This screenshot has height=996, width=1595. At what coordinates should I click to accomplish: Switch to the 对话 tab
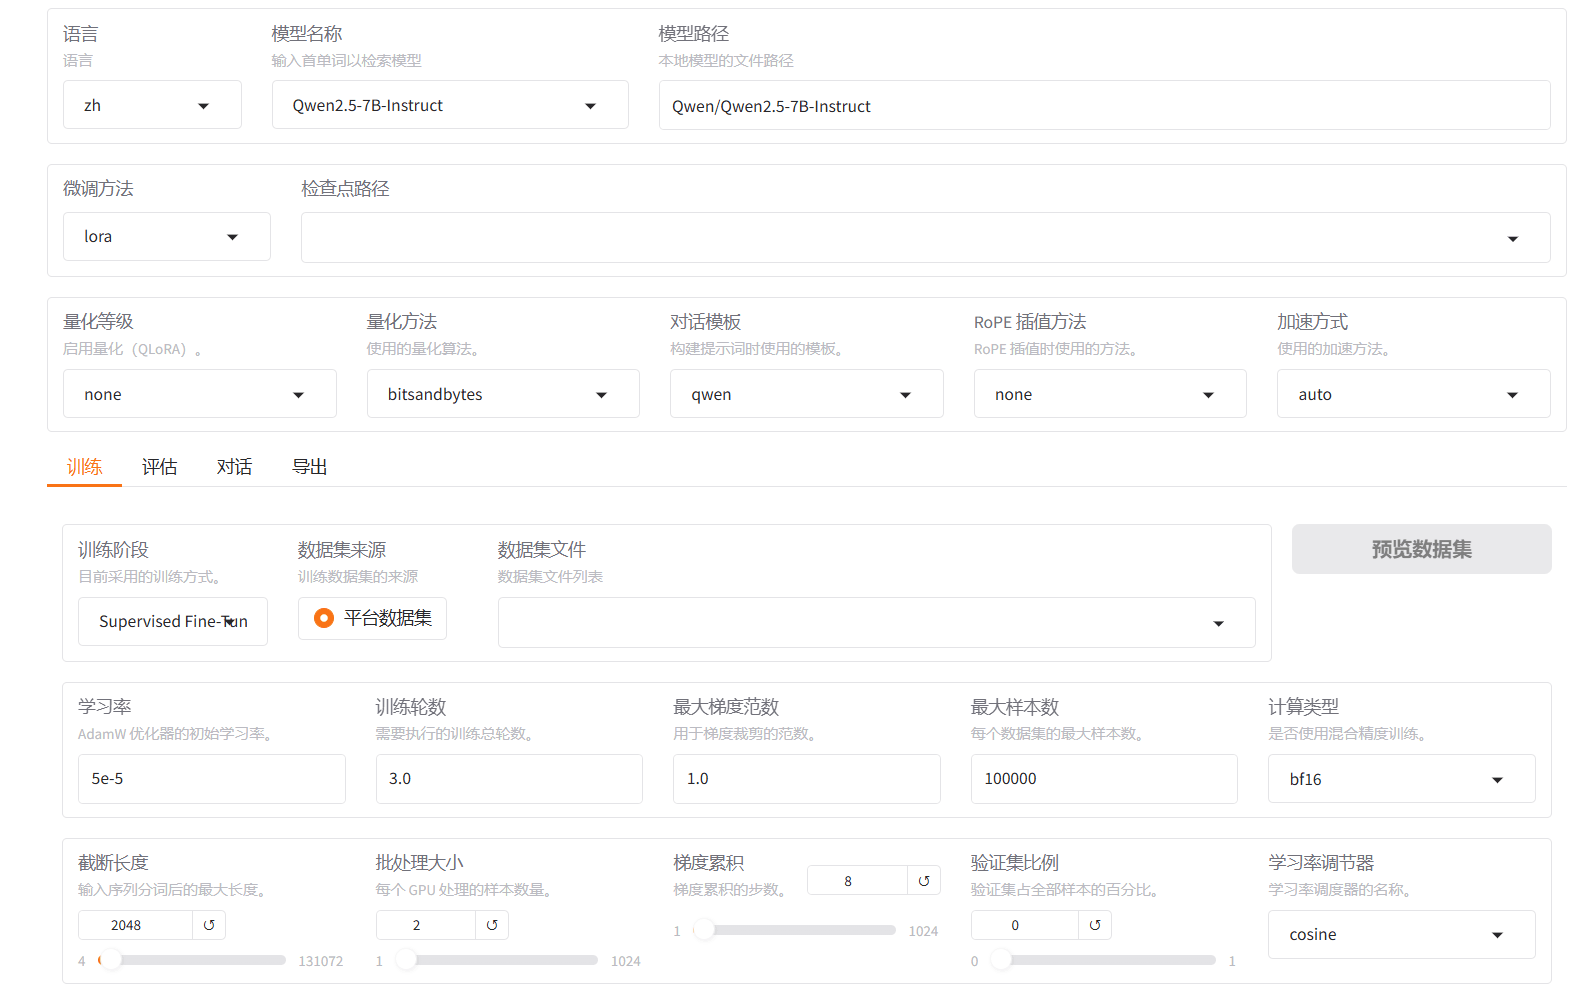point(234,467)
